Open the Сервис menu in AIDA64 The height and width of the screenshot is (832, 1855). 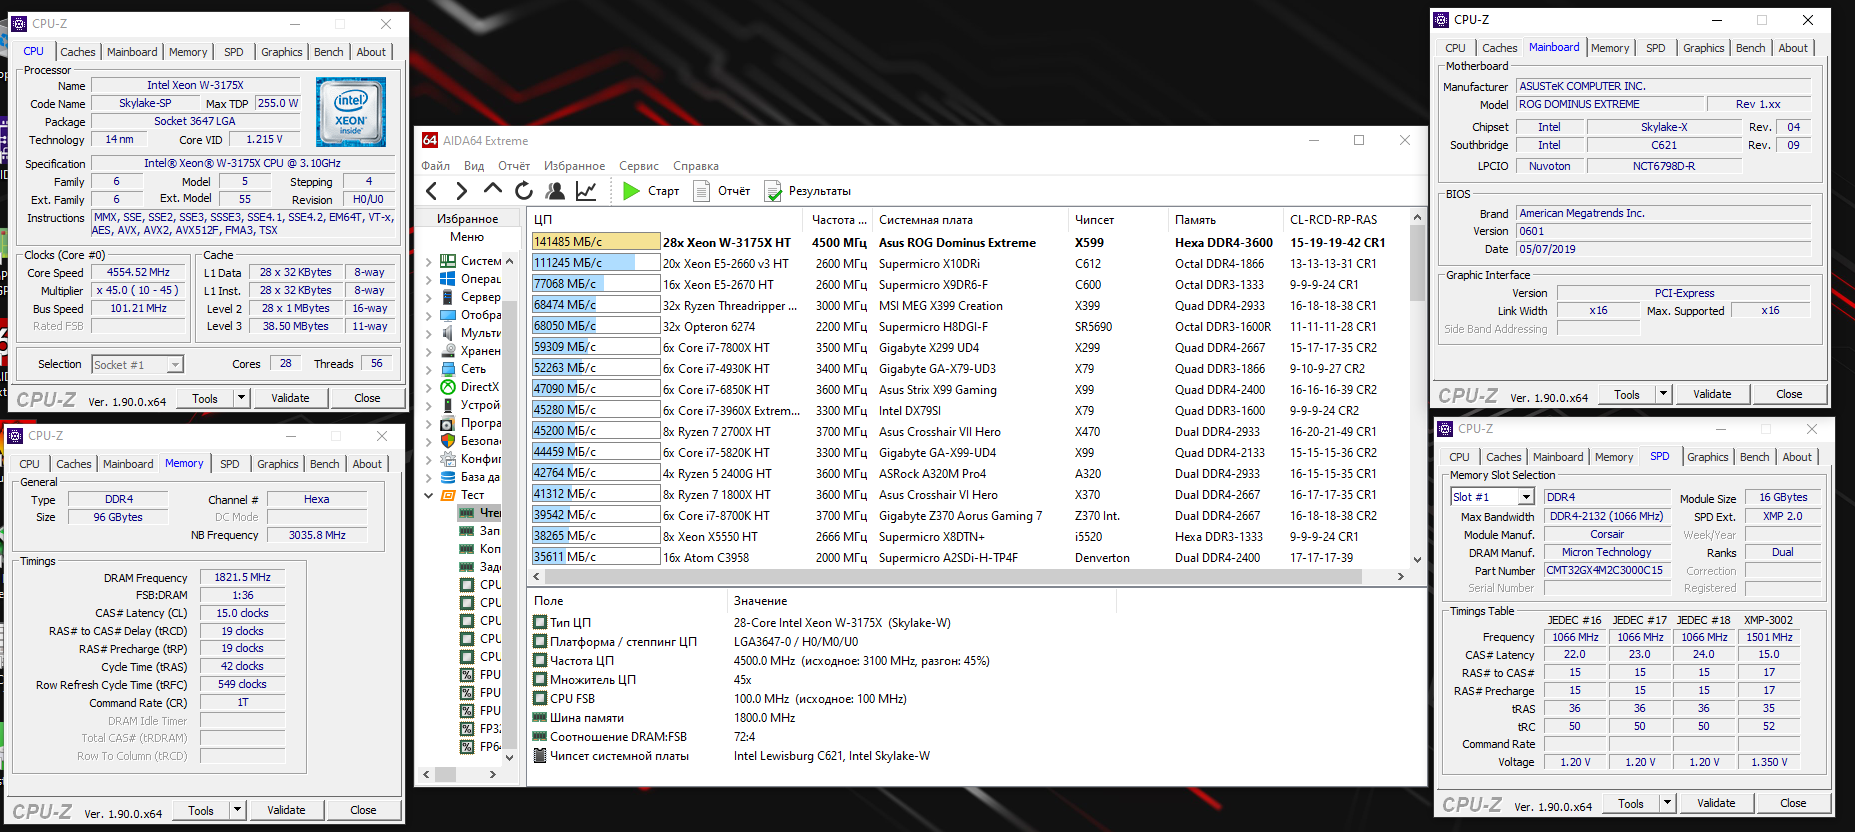638,166
